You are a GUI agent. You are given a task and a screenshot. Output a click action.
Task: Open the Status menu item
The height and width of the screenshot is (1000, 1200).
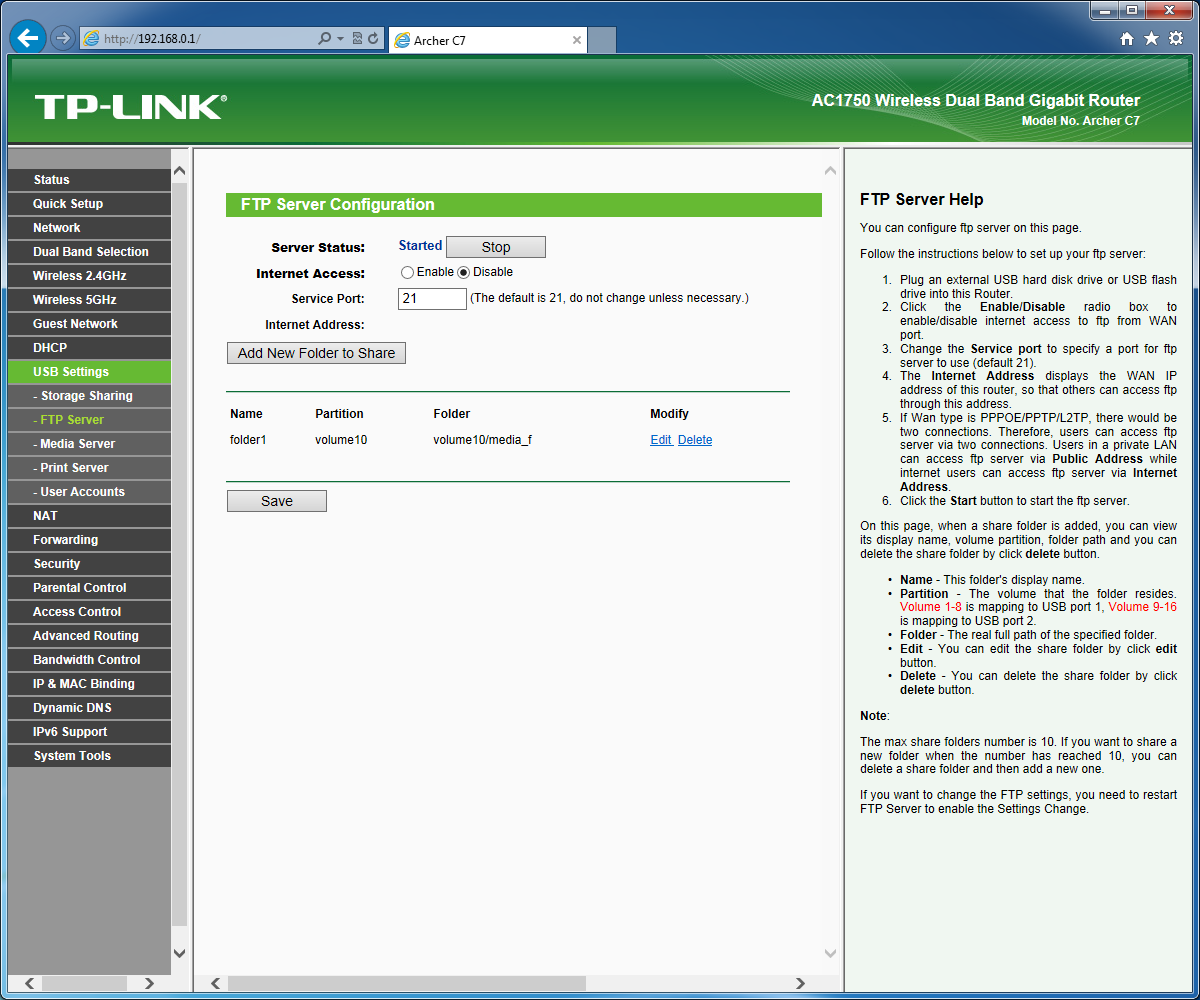[89, 180]
